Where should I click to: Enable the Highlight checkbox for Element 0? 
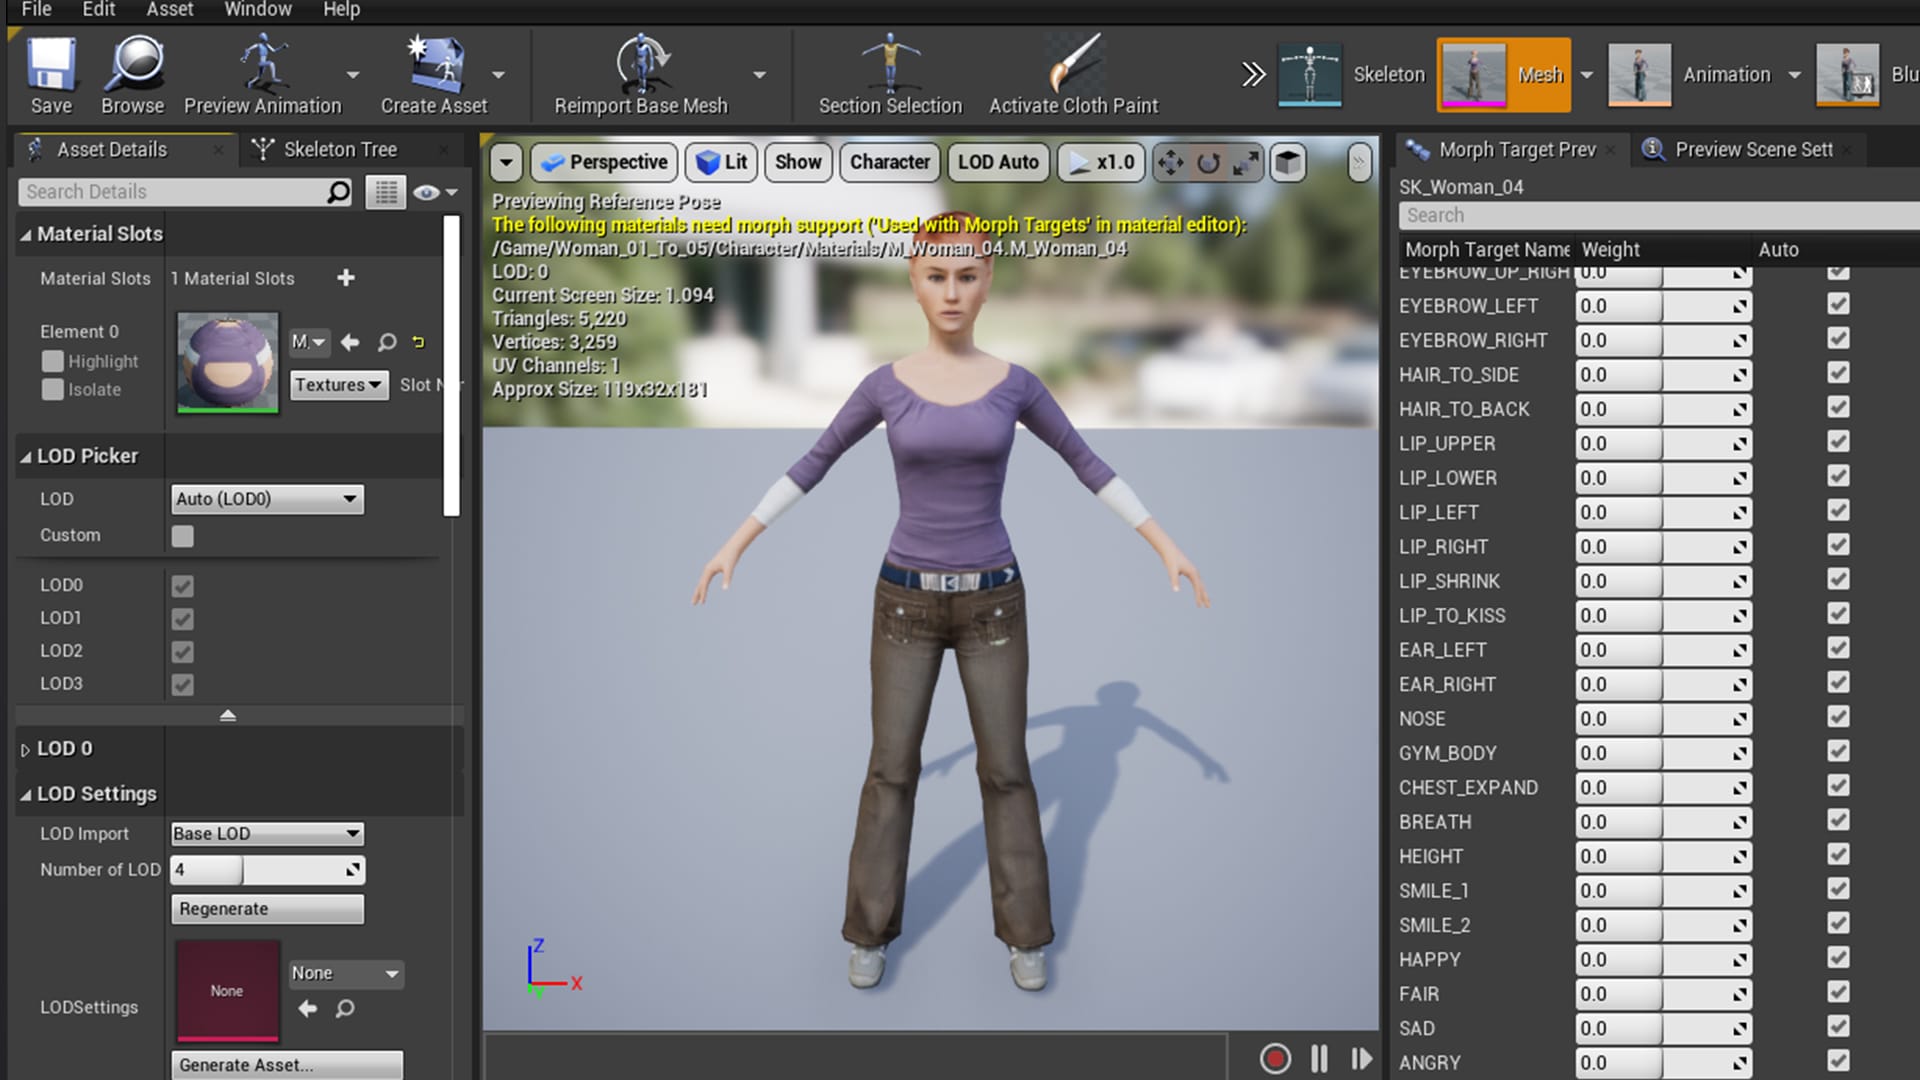52,361
